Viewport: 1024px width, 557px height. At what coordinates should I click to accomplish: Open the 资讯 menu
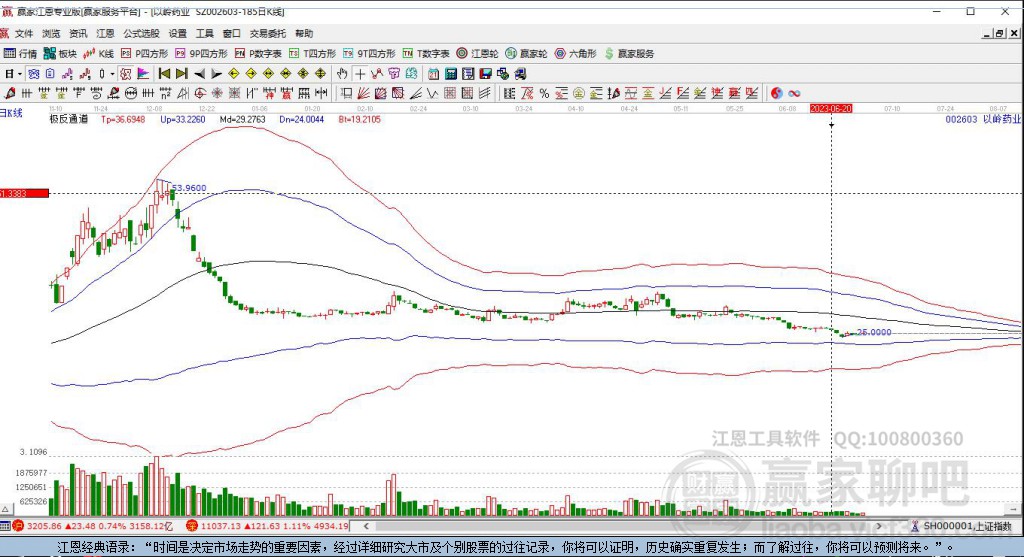point(78,33)
